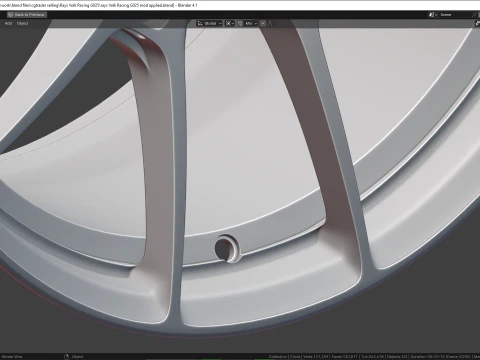Click the scene statistics in status bar
This screenshot has width=480, height=360.
[x=373, y=356]
